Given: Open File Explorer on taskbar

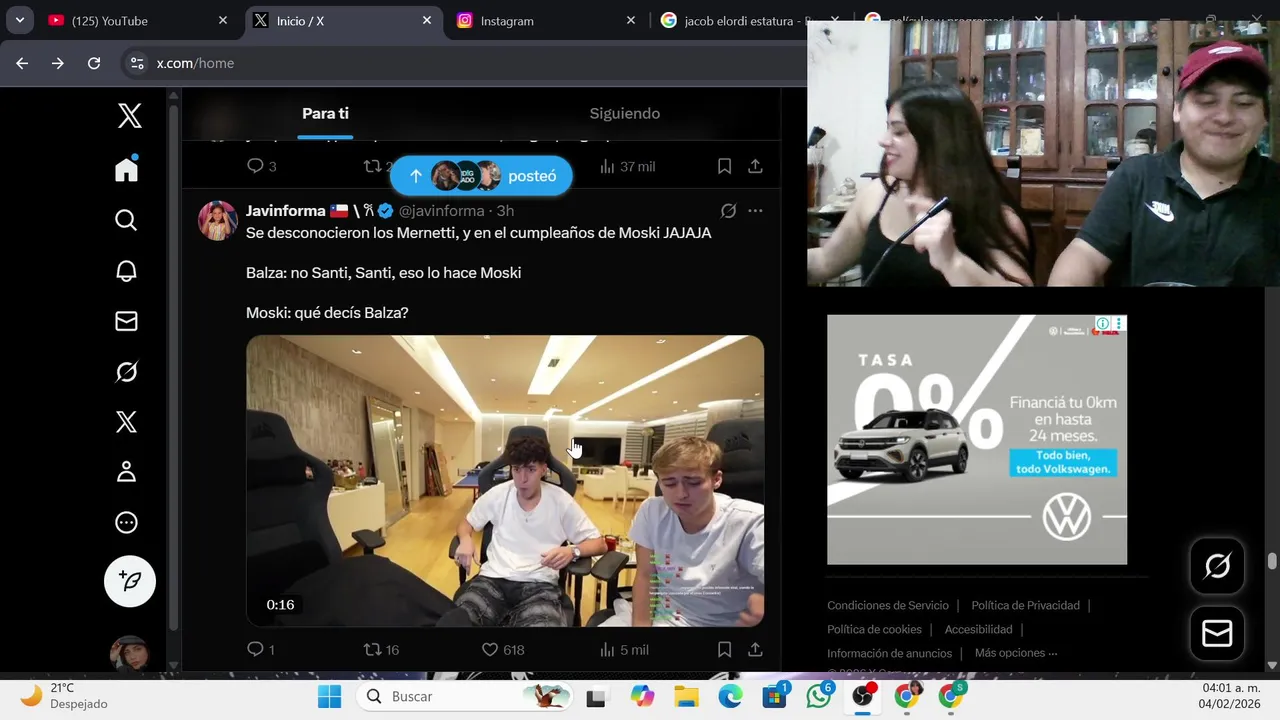Looking at the screenshot, I should click(686, 696).
